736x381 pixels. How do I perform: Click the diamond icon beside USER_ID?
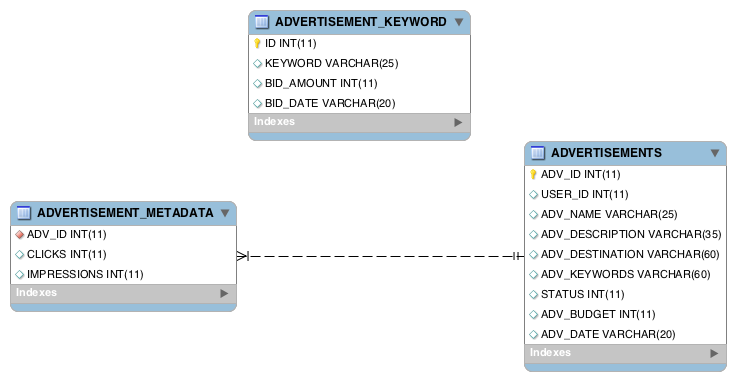tap(533, 194)
